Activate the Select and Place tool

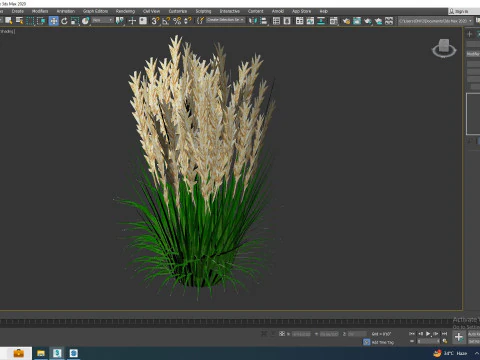85,21
